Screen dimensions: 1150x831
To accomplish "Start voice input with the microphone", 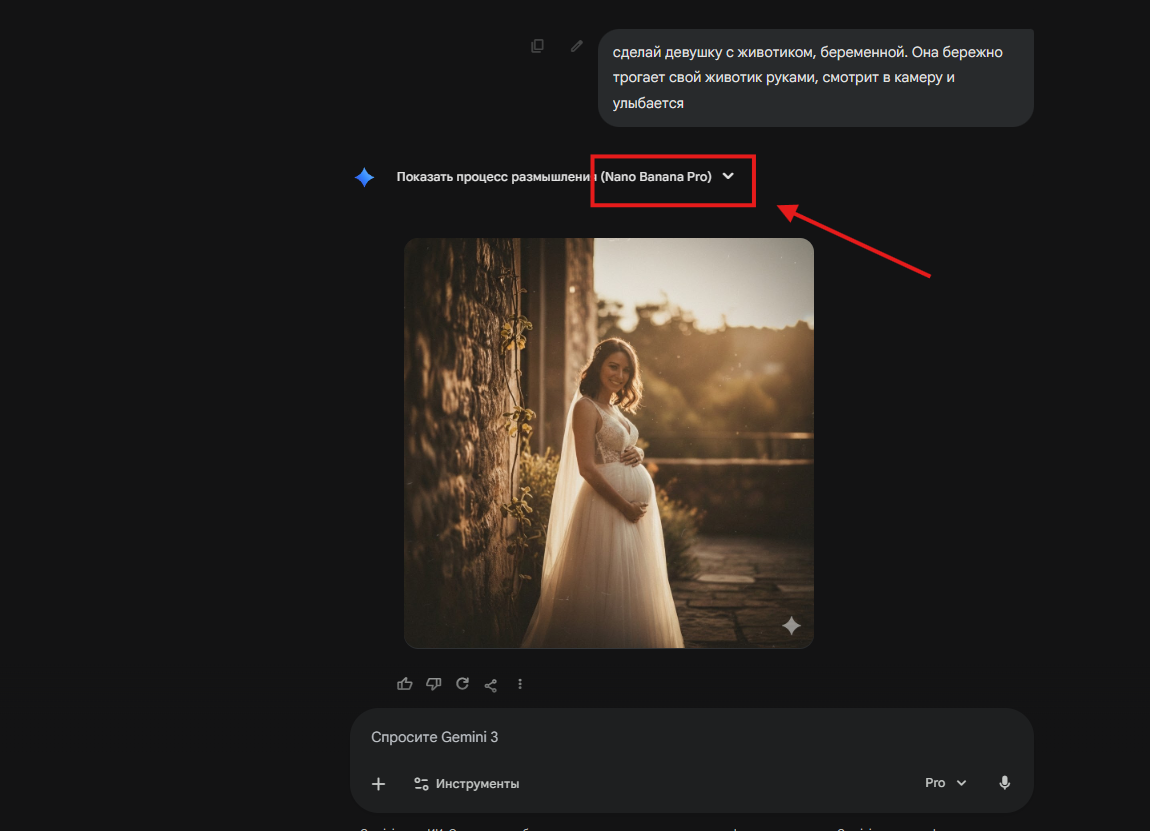I will click(x=1004, y=783).
